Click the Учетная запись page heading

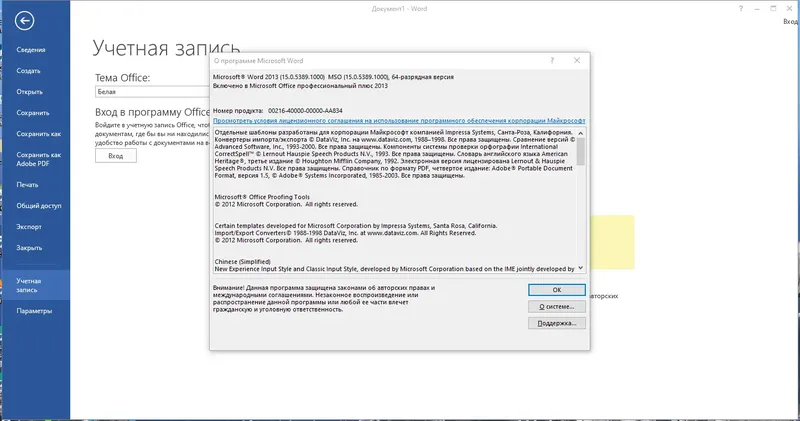[x=166, y=48]
